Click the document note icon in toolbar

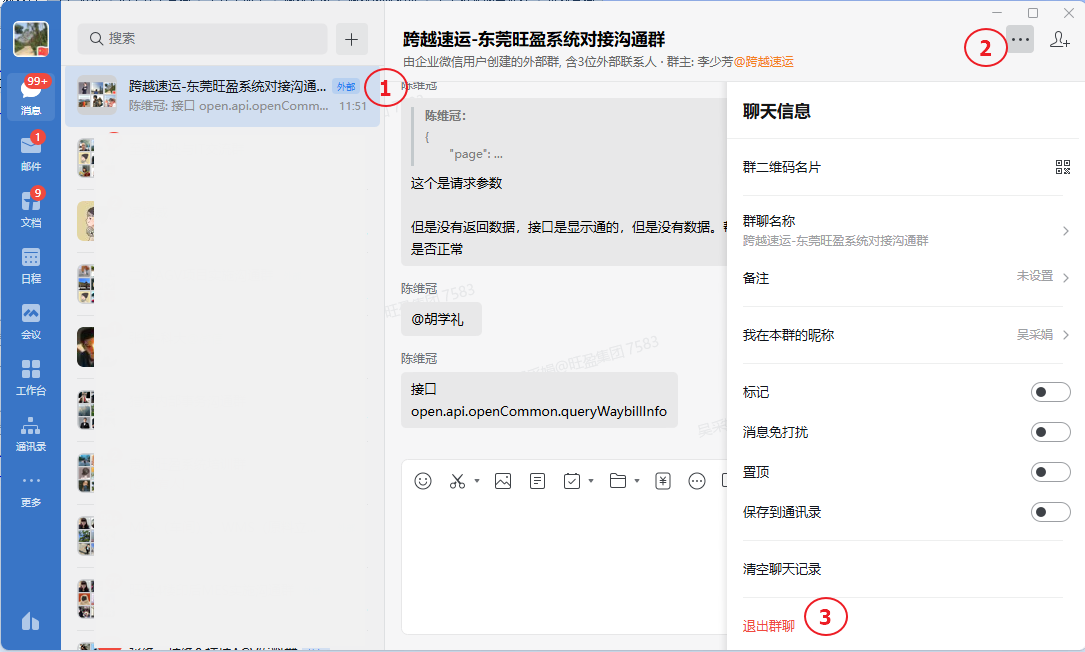coord(537,481)
